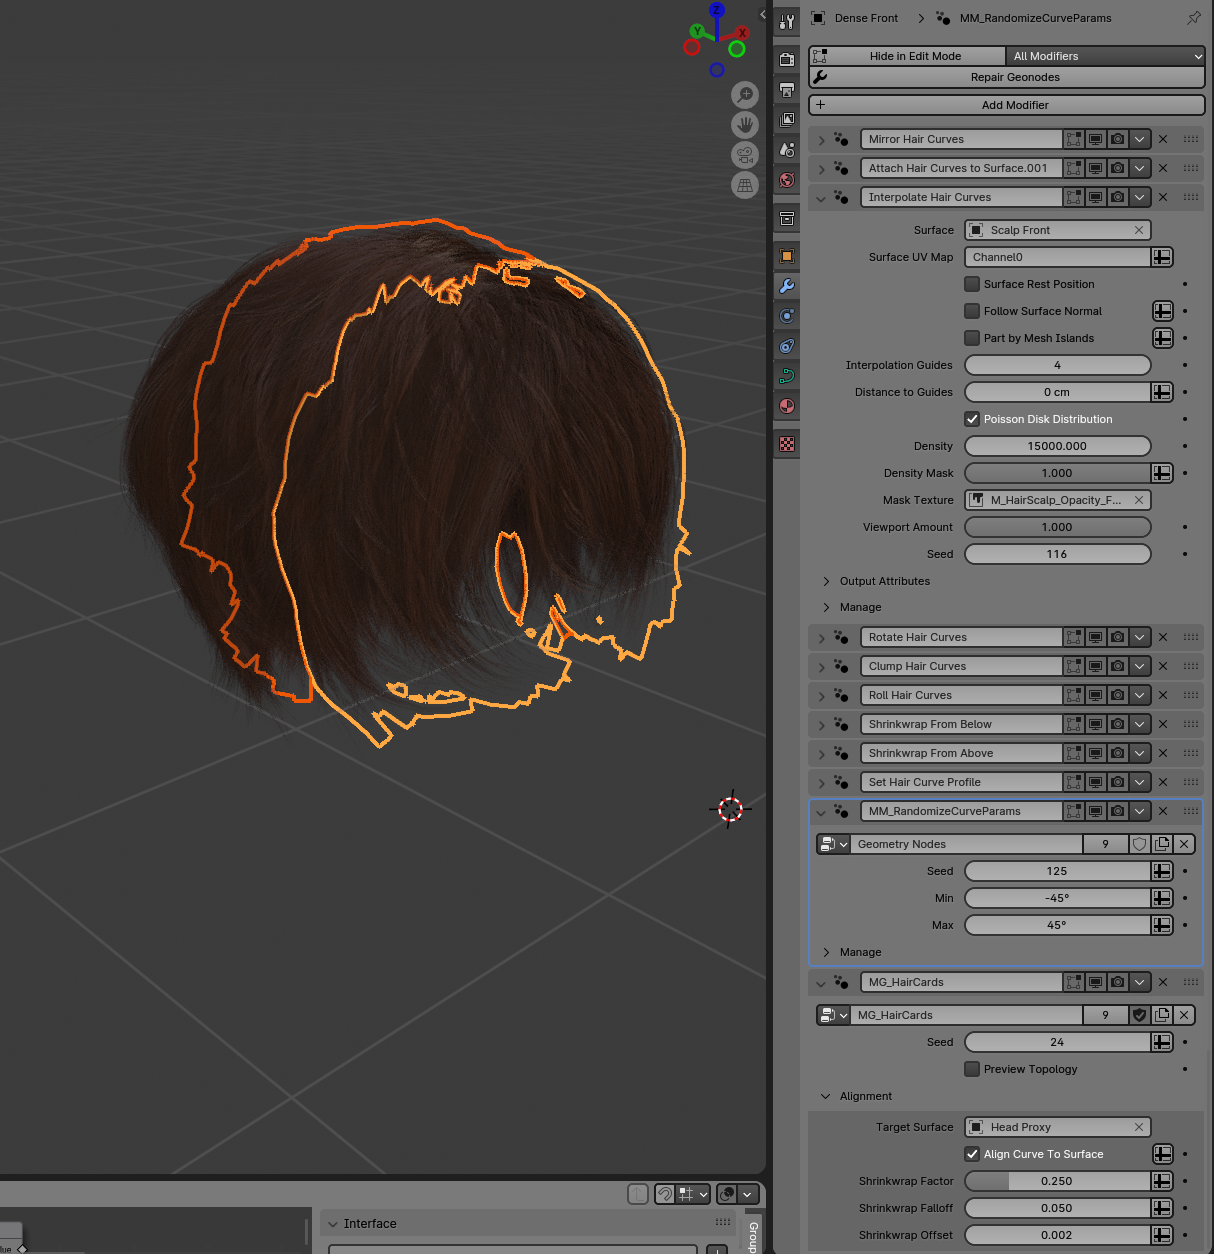The width and height of the screenshot is (1214, 1254).
Task: Enable the Preview Topology checkbox
Action: [972, 1069]
